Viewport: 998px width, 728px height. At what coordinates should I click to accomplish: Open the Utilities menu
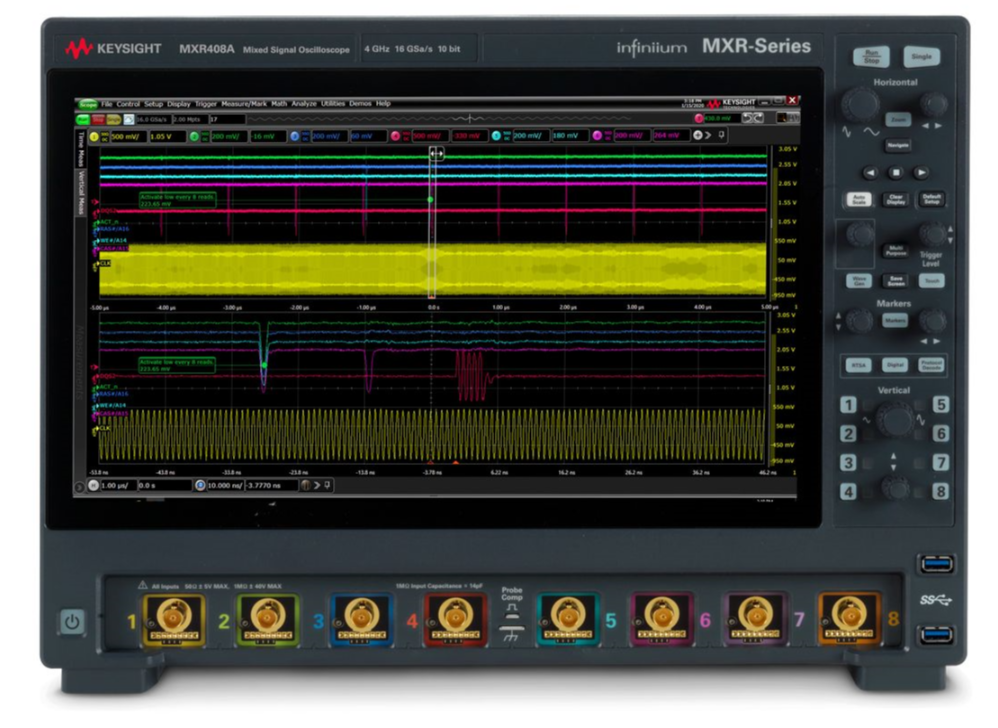333,104
